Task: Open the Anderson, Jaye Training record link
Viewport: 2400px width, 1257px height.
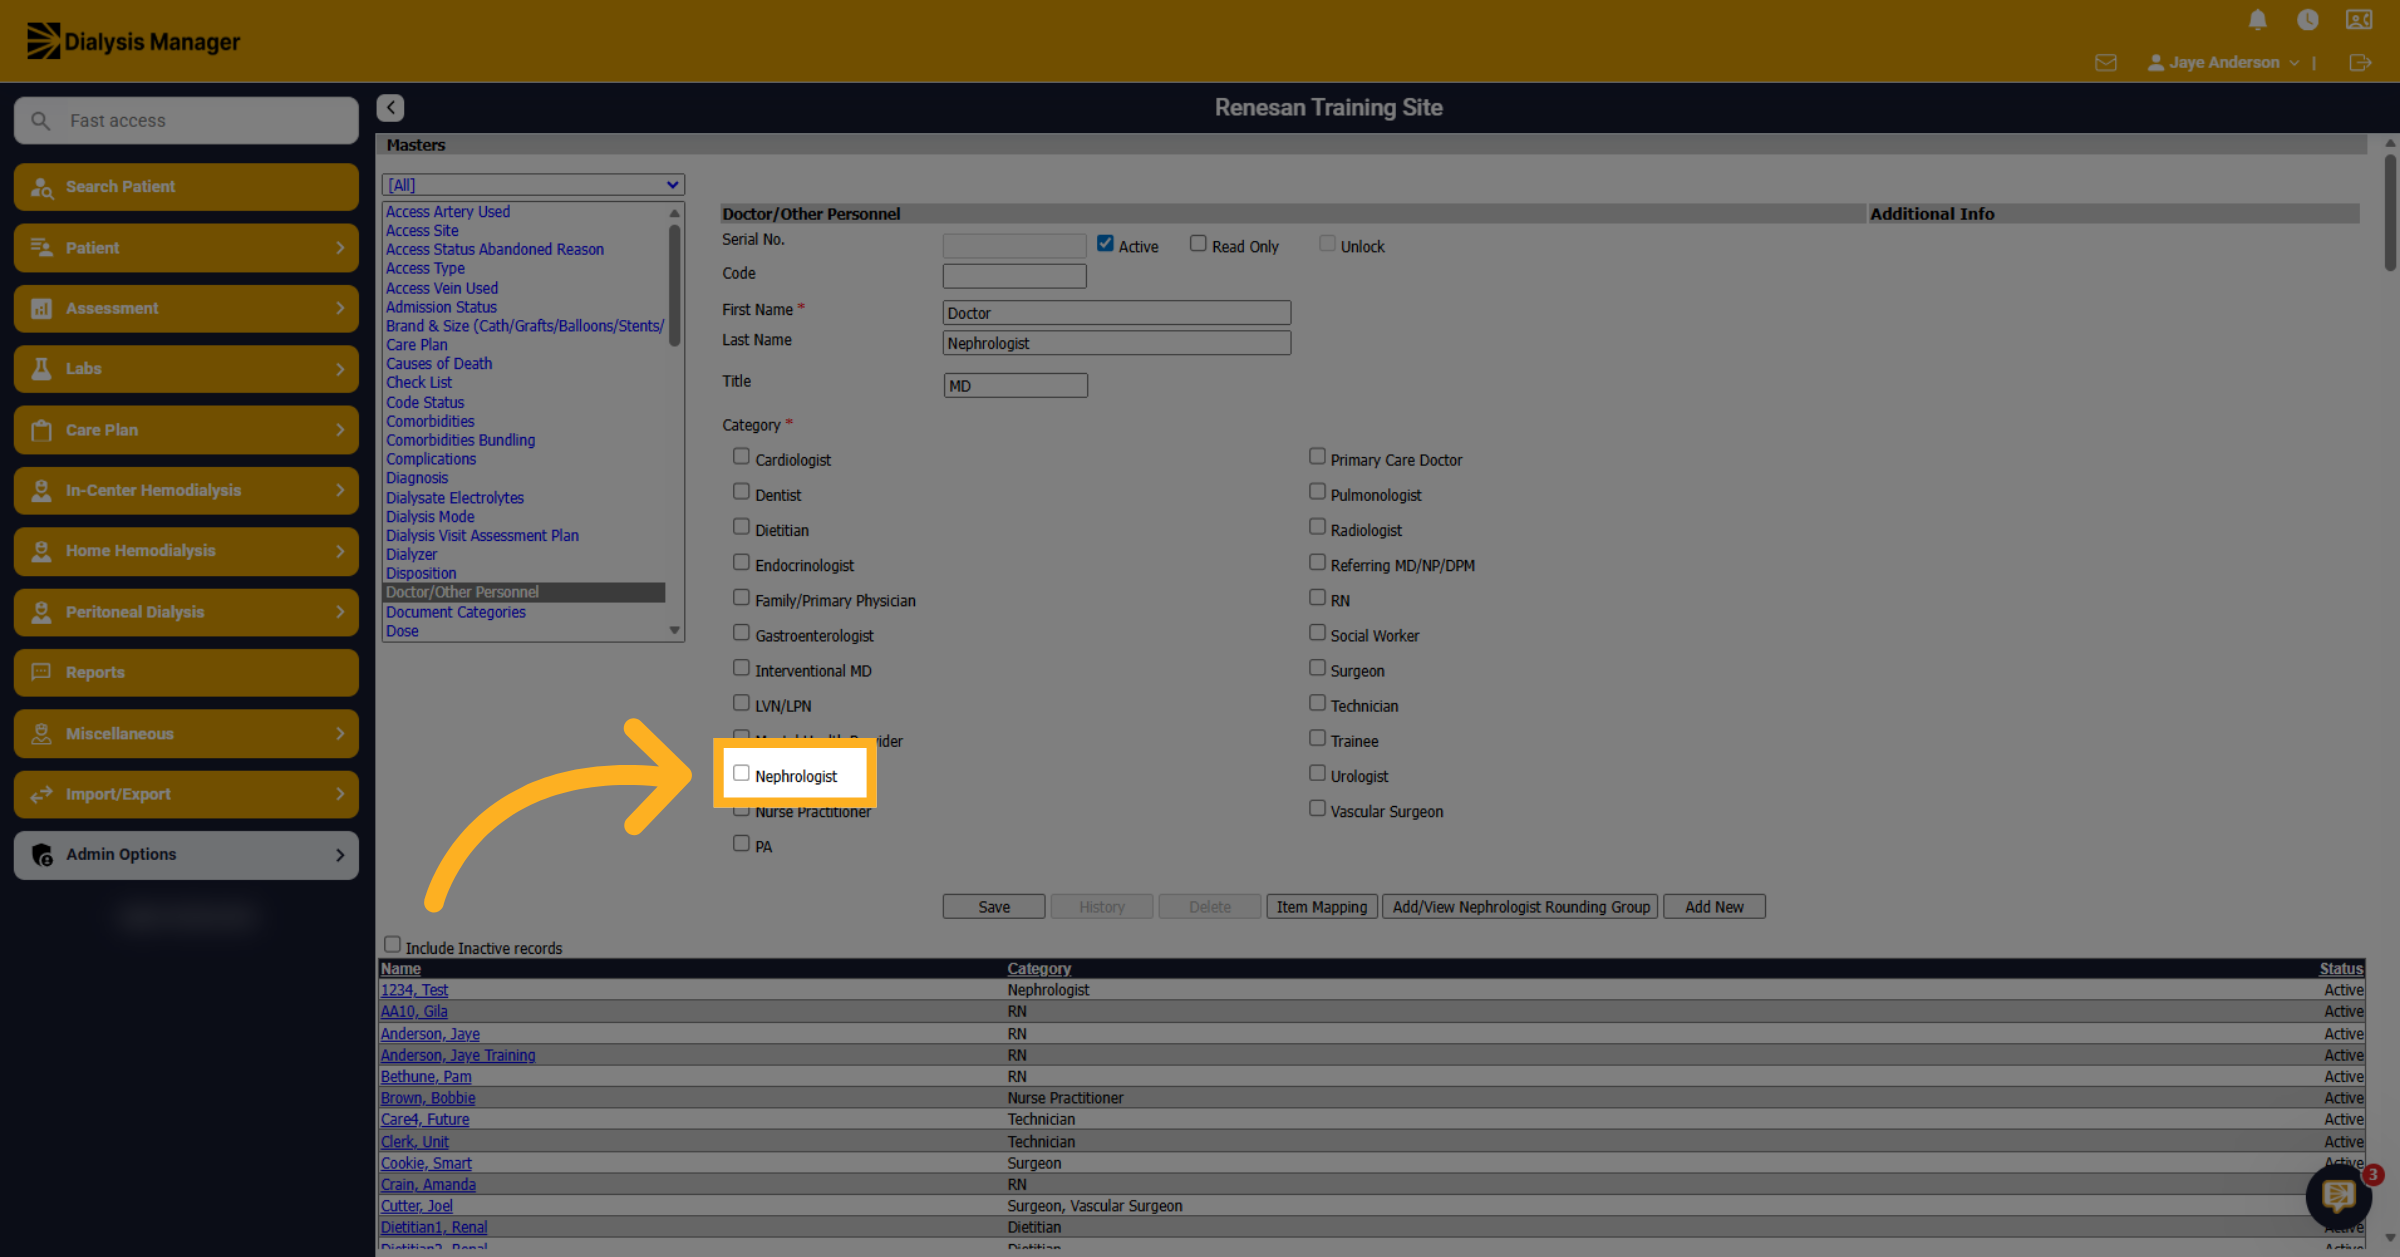Action: [x=458, y=1055]
